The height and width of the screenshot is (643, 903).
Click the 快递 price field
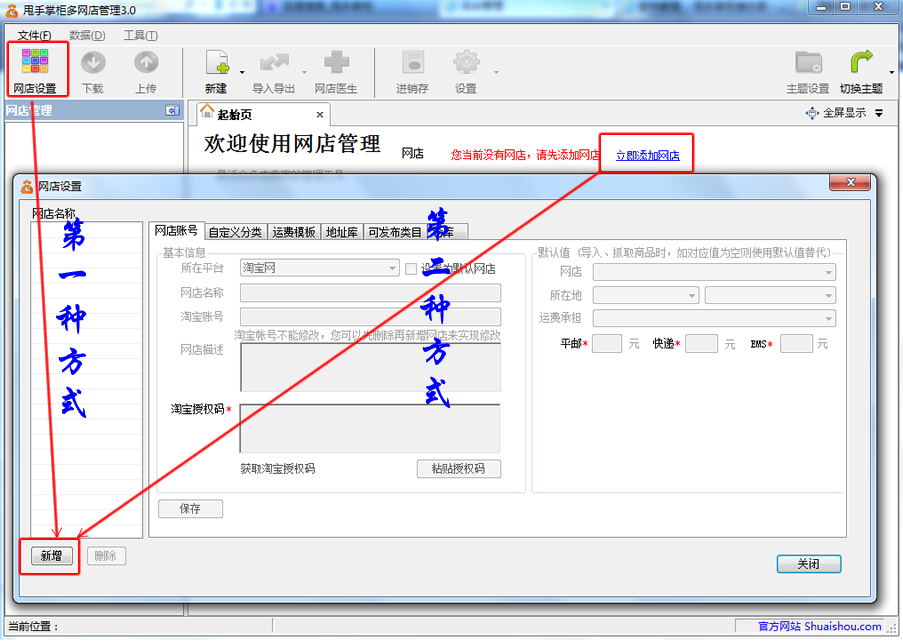coord(701,344)
